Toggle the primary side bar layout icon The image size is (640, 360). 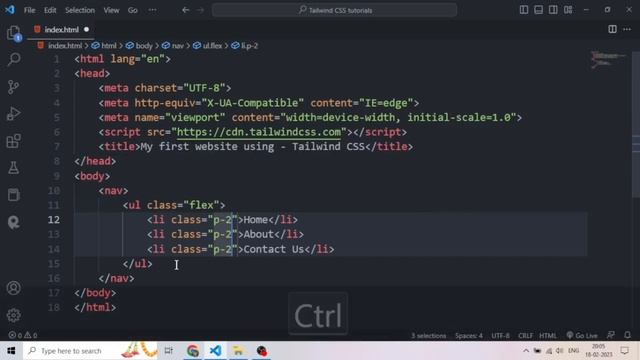[524, 10]
